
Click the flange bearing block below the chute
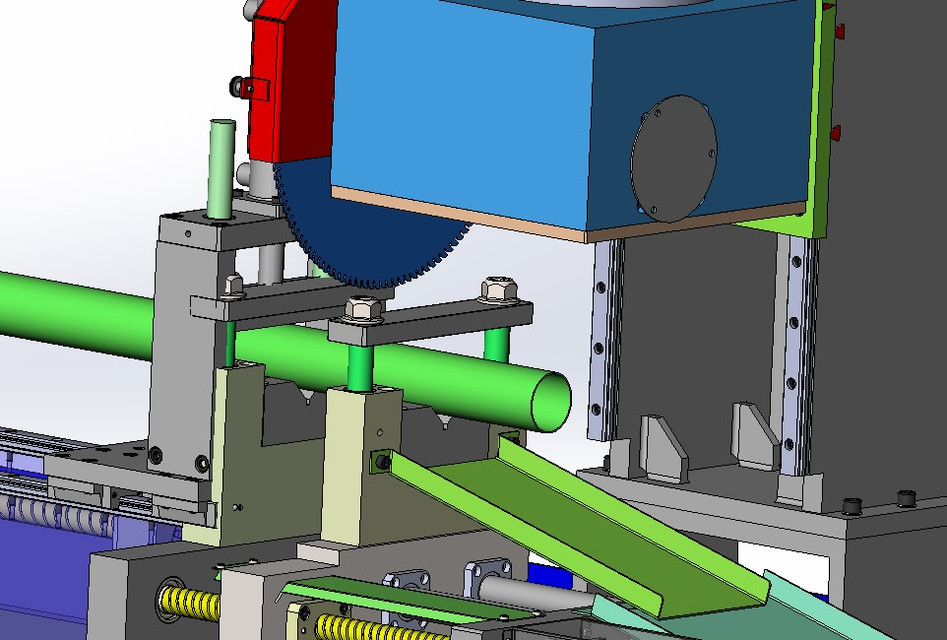490,575
